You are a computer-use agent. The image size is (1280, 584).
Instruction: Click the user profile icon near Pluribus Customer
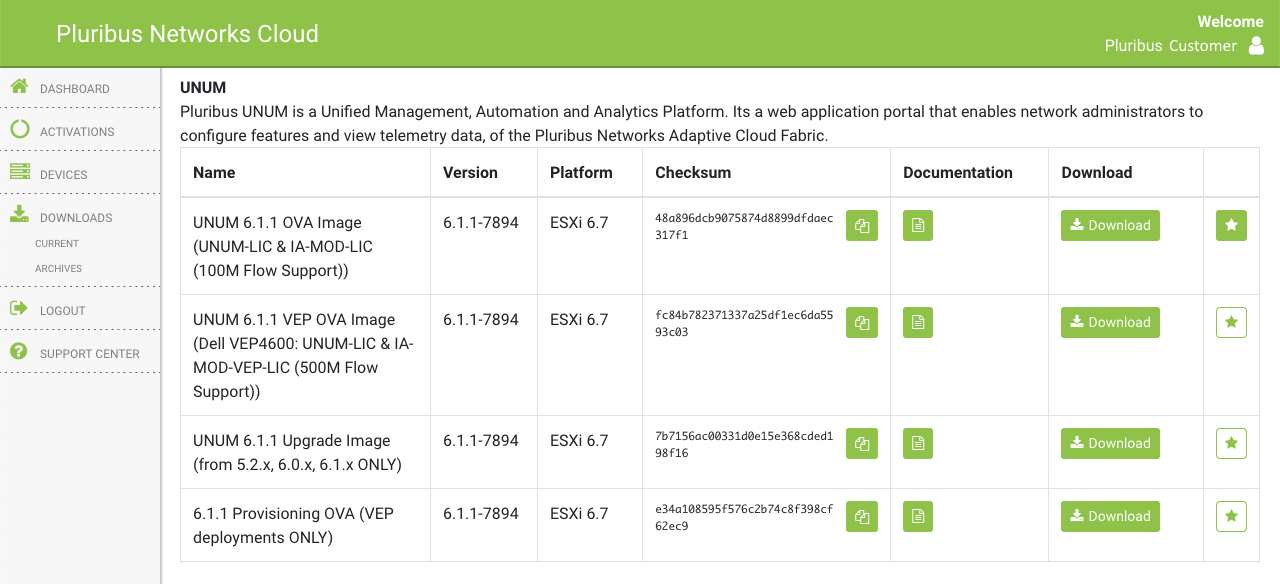coord(1256,46)
